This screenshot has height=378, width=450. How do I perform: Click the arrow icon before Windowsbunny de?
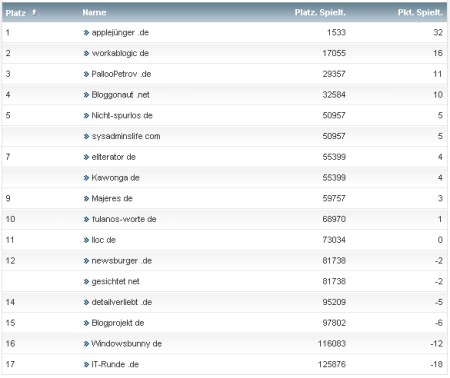[86, 344]
